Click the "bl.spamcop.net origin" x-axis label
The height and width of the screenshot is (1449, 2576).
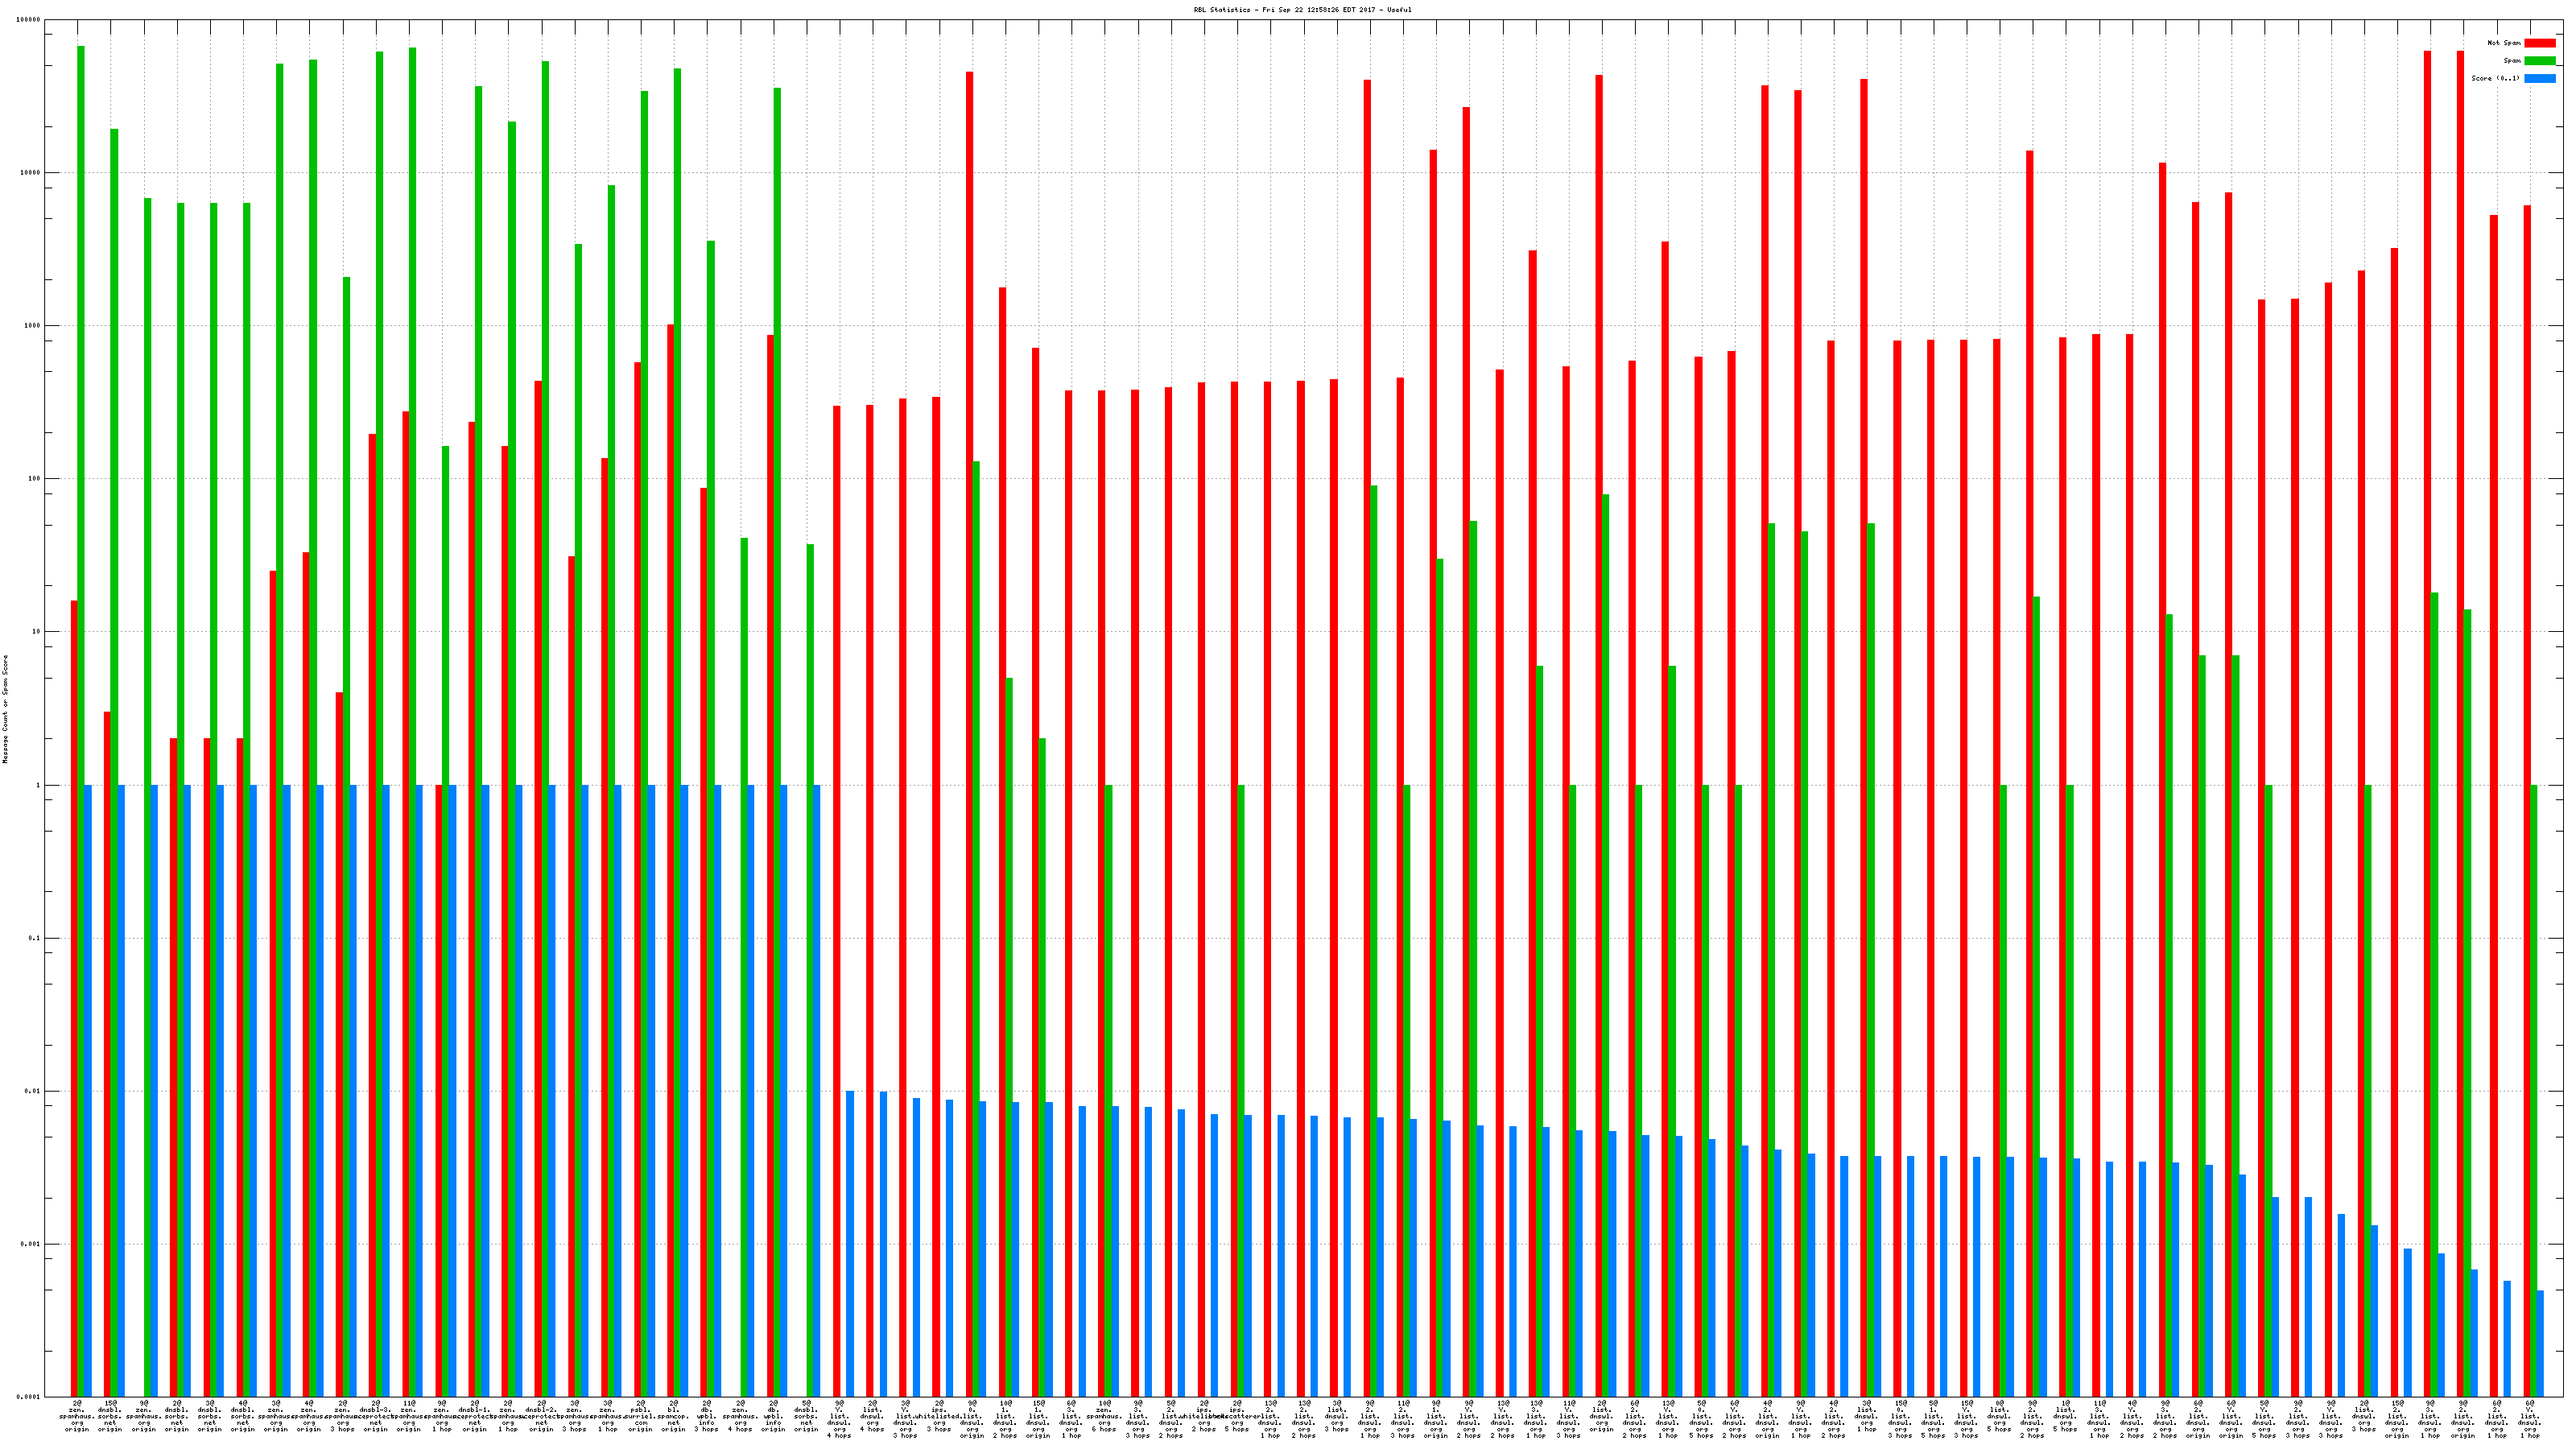click(674, 1416)
